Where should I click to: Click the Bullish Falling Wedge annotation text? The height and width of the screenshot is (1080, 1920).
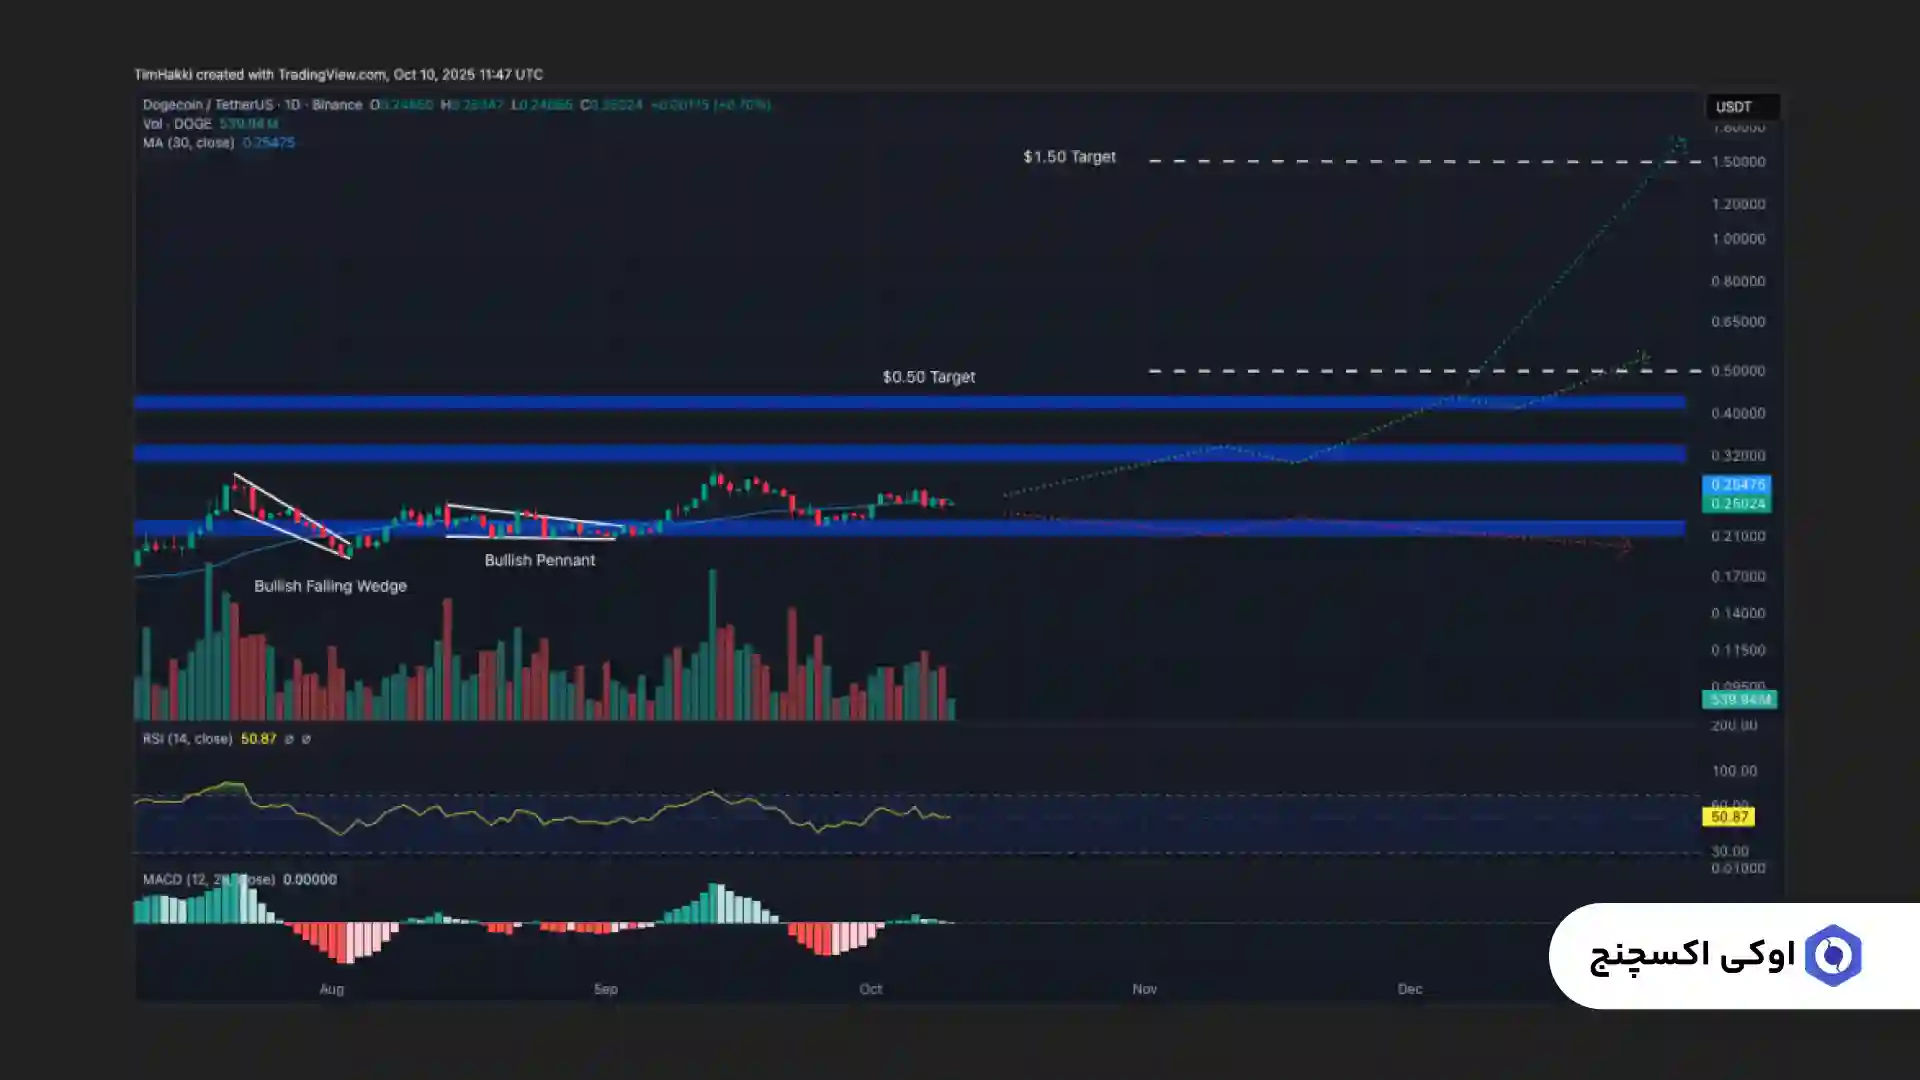tap(330, 586)
